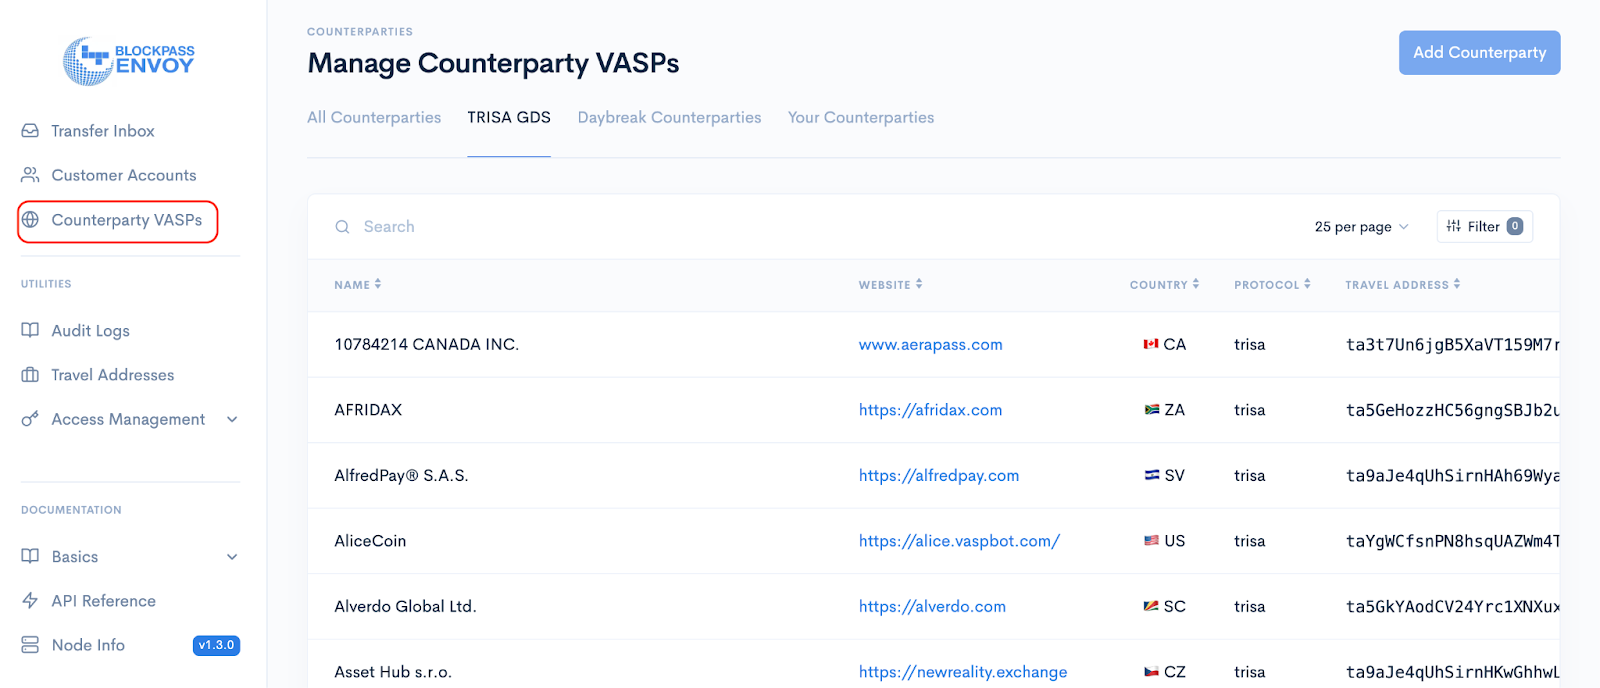Open API Reference documentation
This screenshot has height=688, width=1600.
point(103,601)
